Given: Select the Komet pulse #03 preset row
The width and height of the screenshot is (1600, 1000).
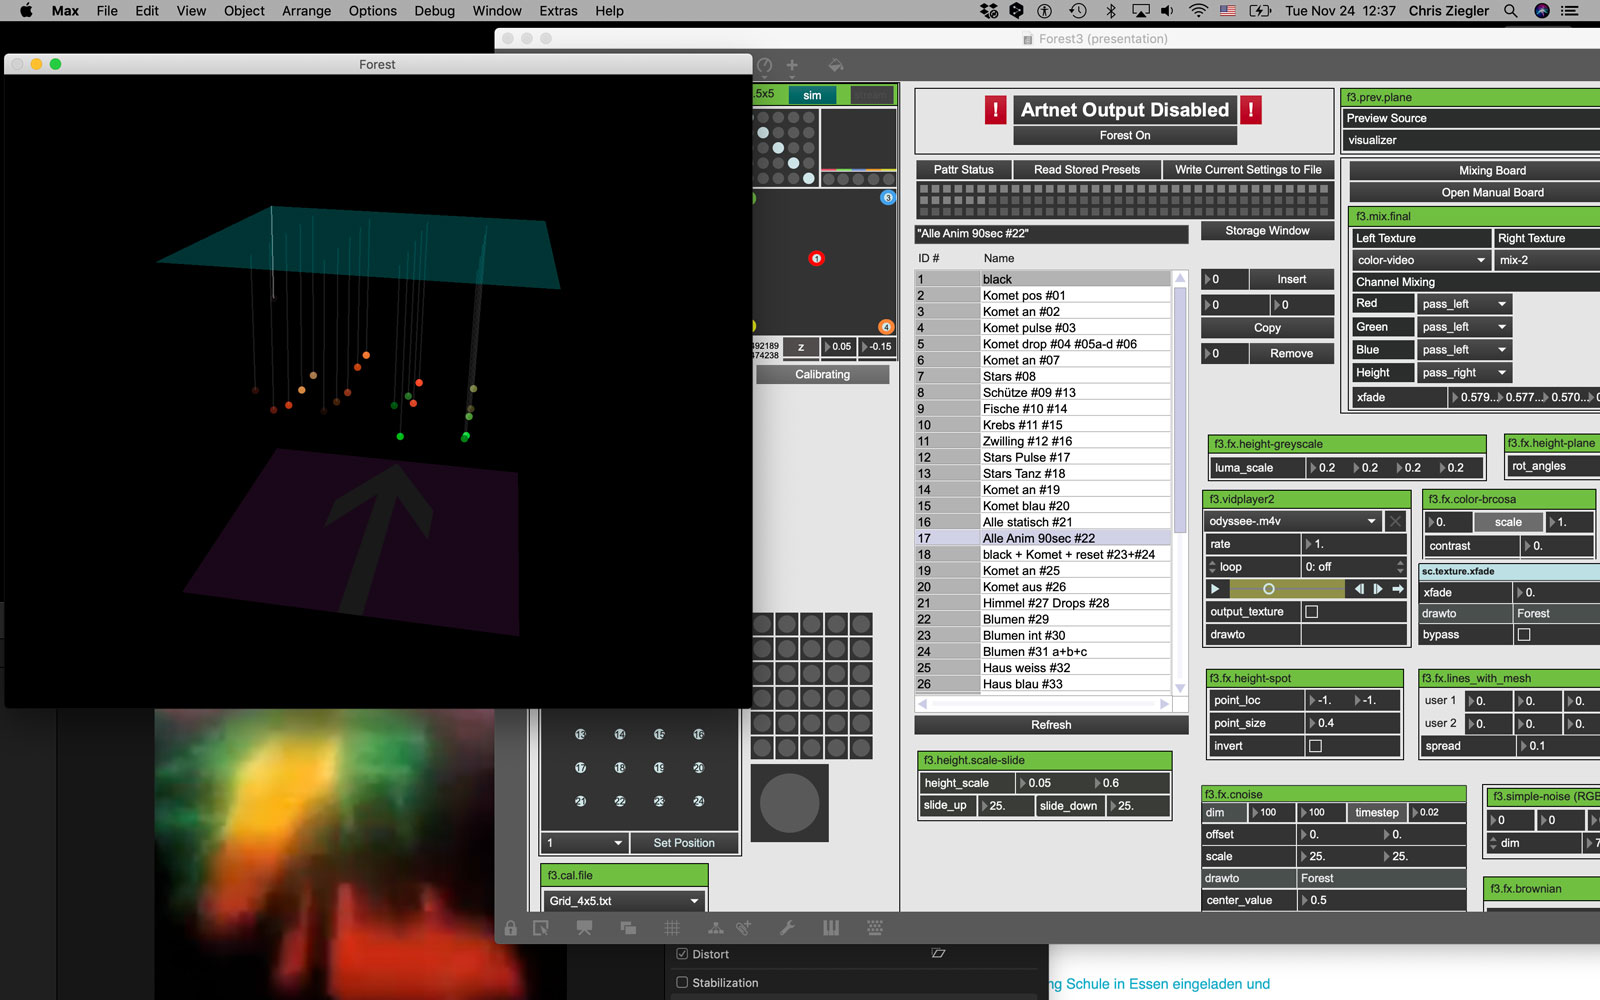Looking at the screenshot, I should tap(1029, 328).
